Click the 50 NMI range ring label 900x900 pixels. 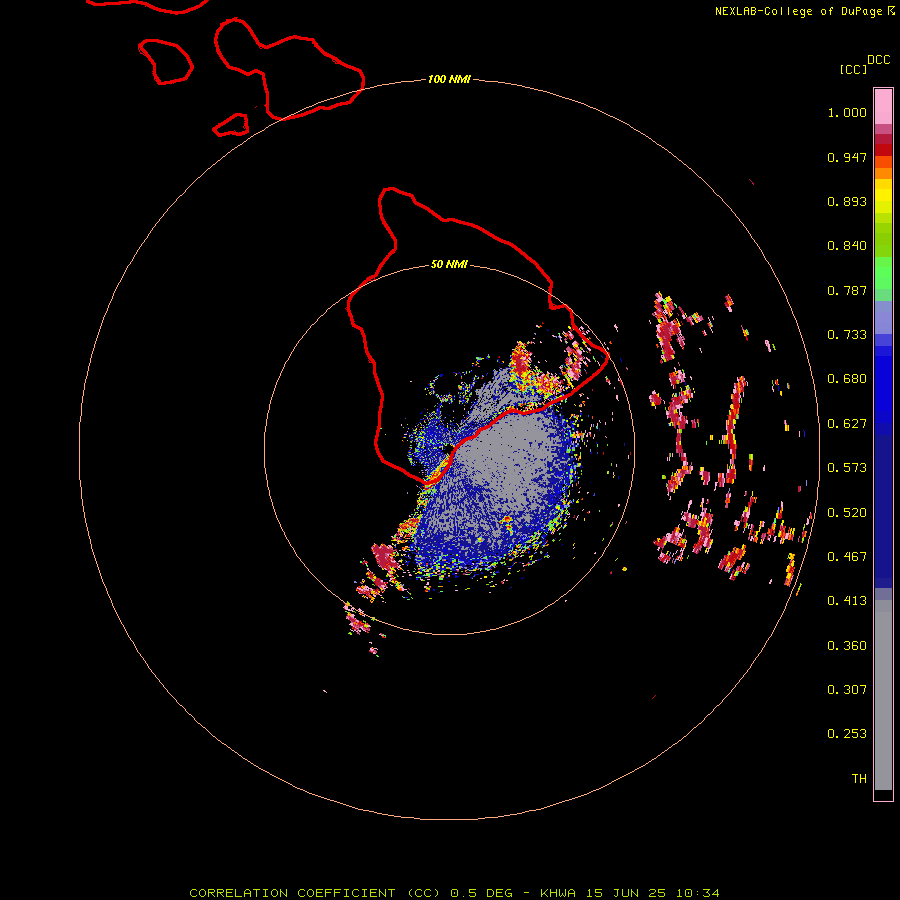(449, 264)
